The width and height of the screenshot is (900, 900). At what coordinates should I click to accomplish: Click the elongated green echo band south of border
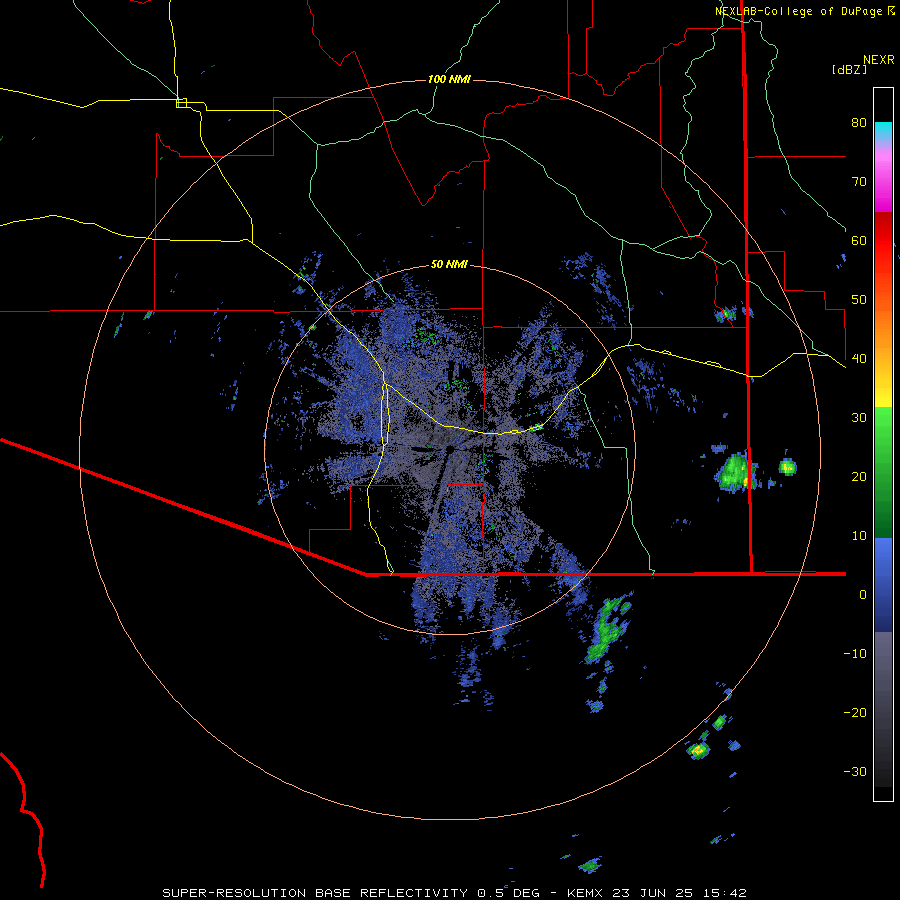(x=608, y=629)
